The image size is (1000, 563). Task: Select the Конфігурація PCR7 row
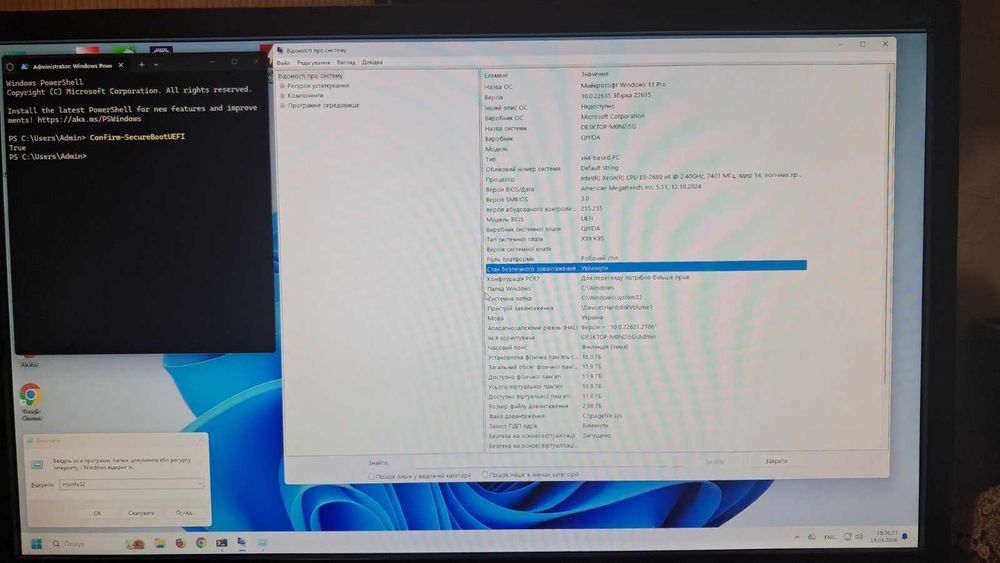[645, 279]
